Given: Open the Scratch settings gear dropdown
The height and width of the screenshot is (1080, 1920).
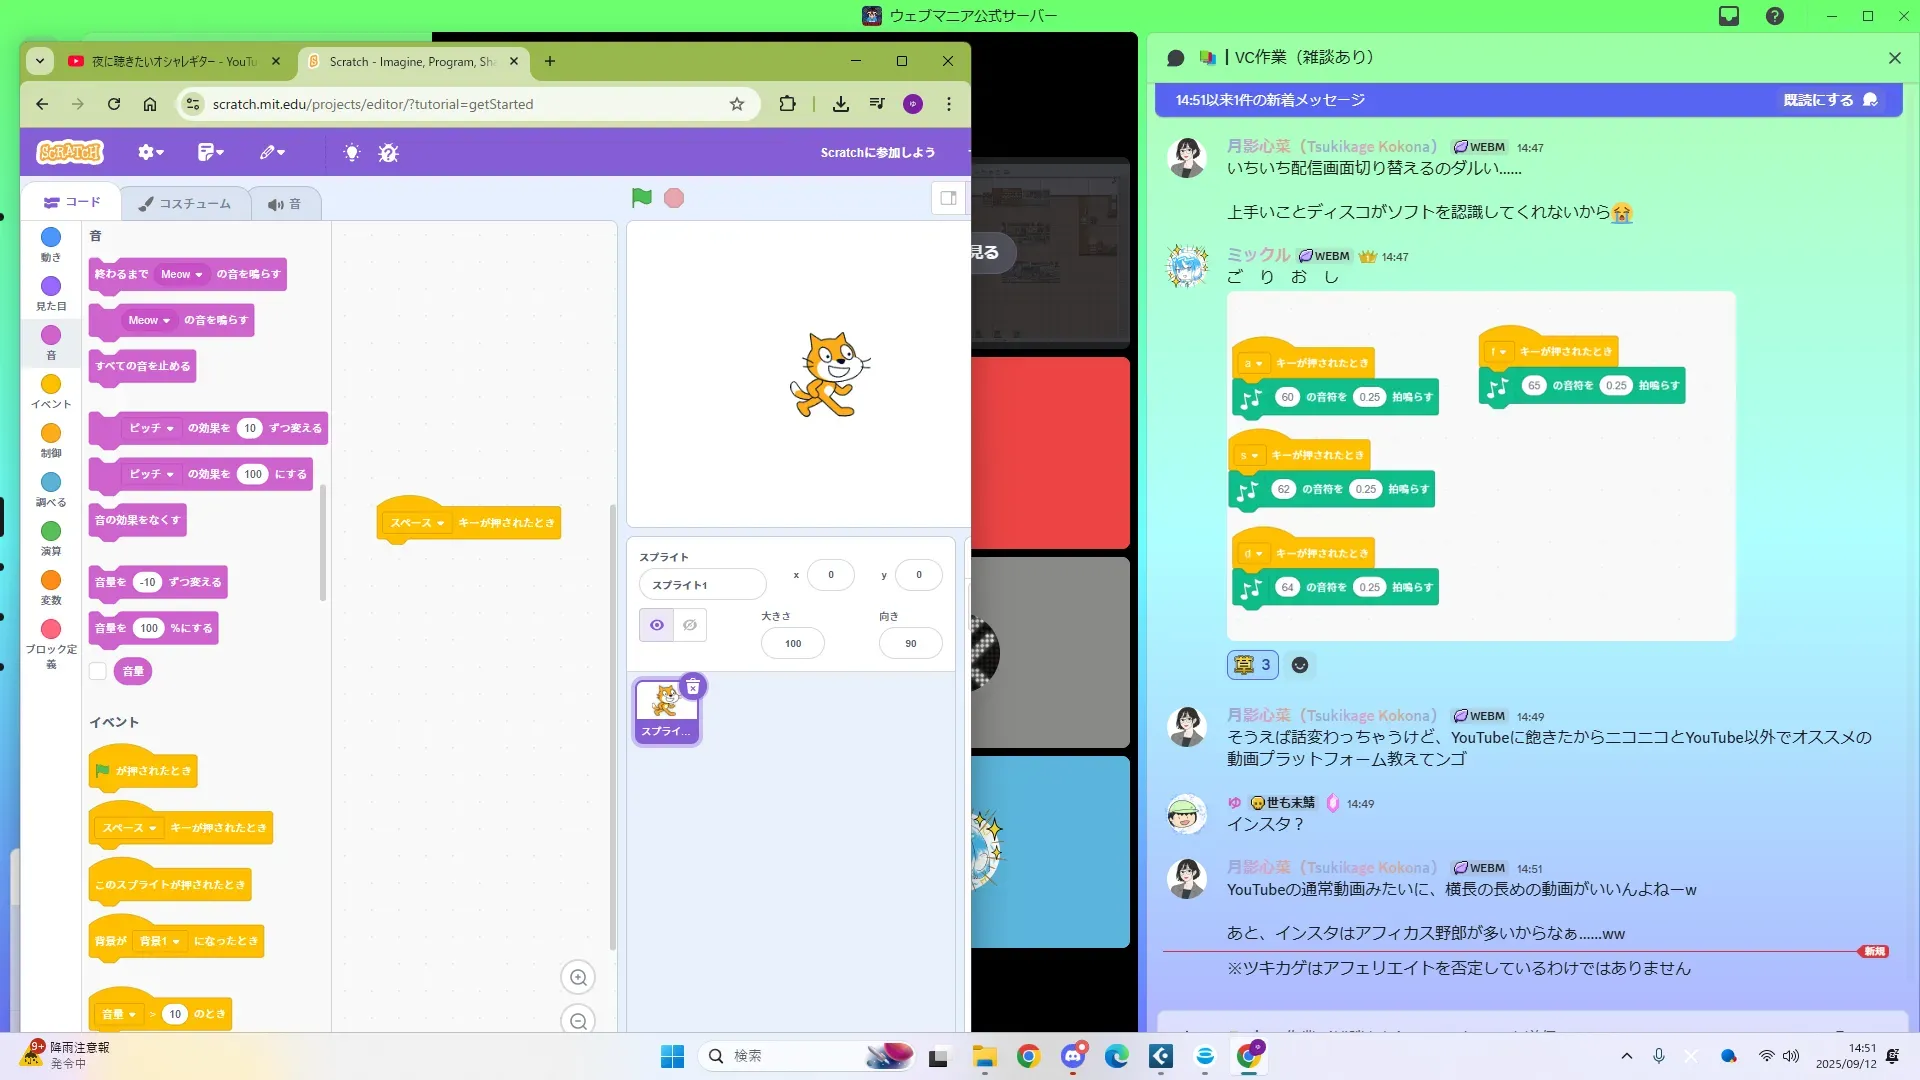Looking at the screenshot, I should click(x=150, y=152).
